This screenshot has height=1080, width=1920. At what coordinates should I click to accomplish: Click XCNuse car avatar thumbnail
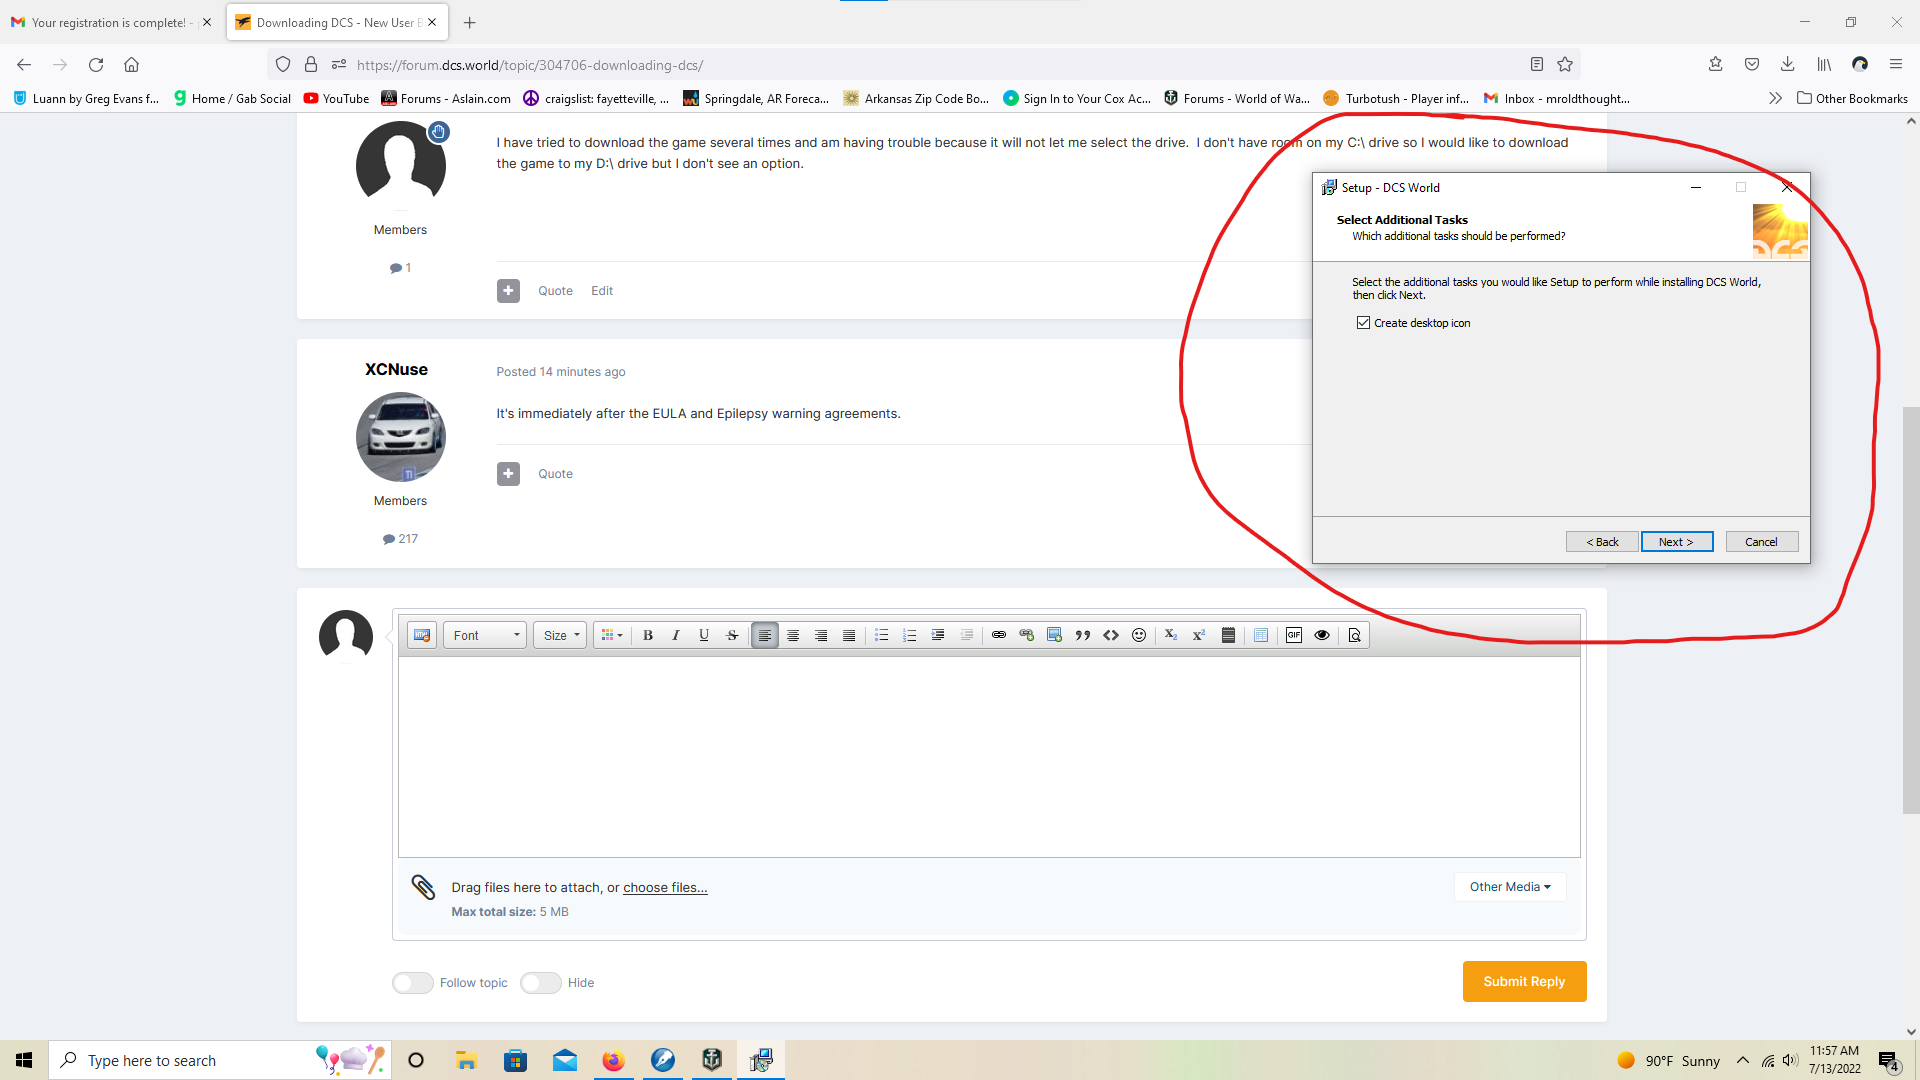[x=400, y=437]
